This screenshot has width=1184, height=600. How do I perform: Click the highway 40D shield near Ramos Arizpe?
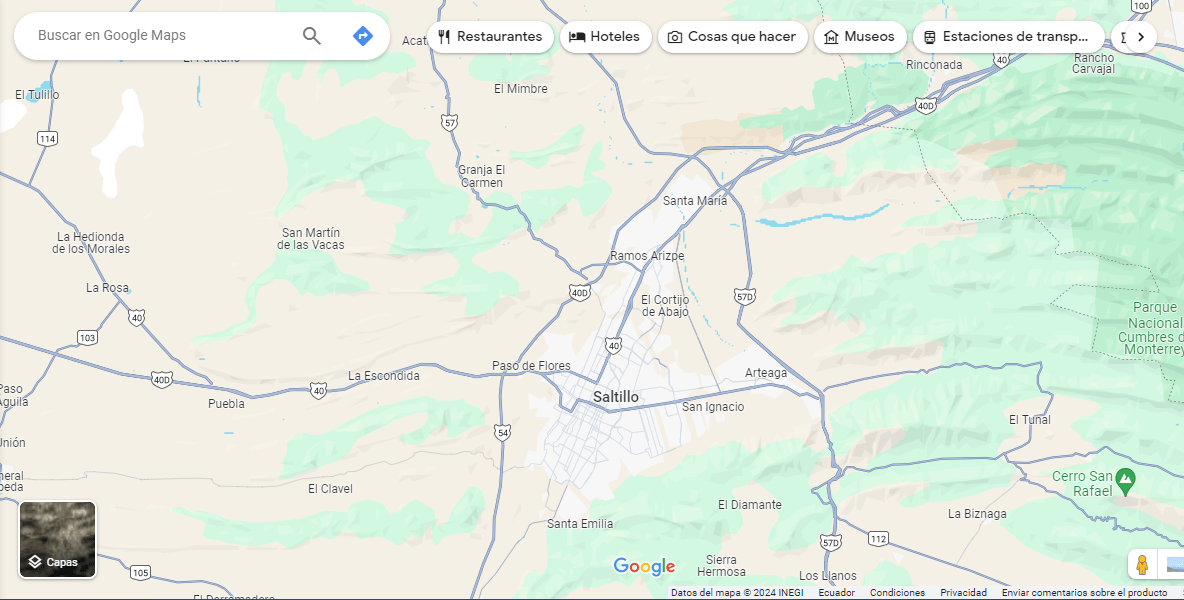click(579, 293)
